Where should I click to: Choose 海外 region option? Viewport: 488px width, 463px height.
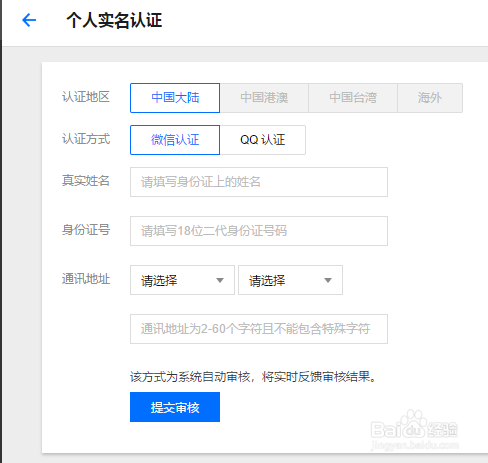[x=430, y=98]
